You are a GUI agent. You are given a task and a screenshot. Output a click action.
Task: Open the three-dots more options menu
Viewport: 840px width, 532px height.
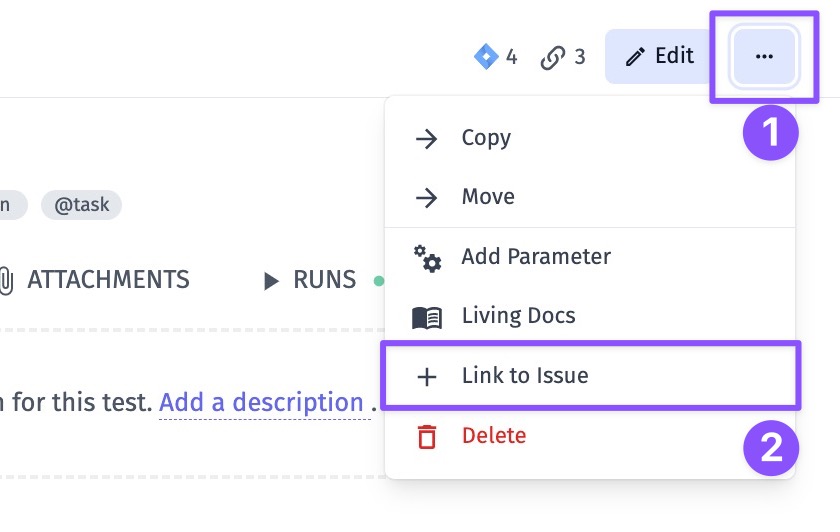(x=765, y=57)
